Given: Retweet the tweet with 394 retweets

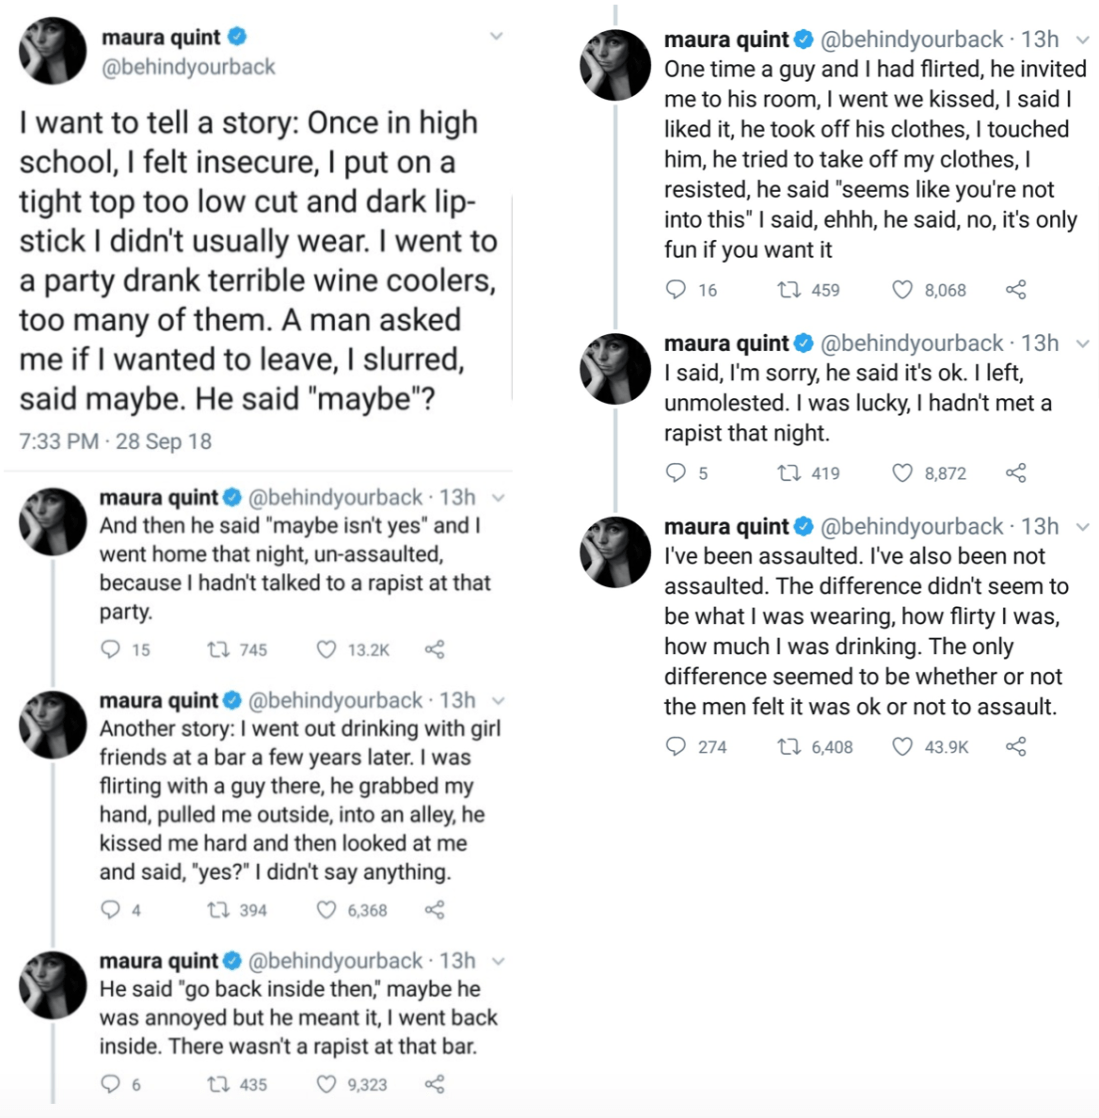Looking at the screenshot, I should tap(217, 910).
